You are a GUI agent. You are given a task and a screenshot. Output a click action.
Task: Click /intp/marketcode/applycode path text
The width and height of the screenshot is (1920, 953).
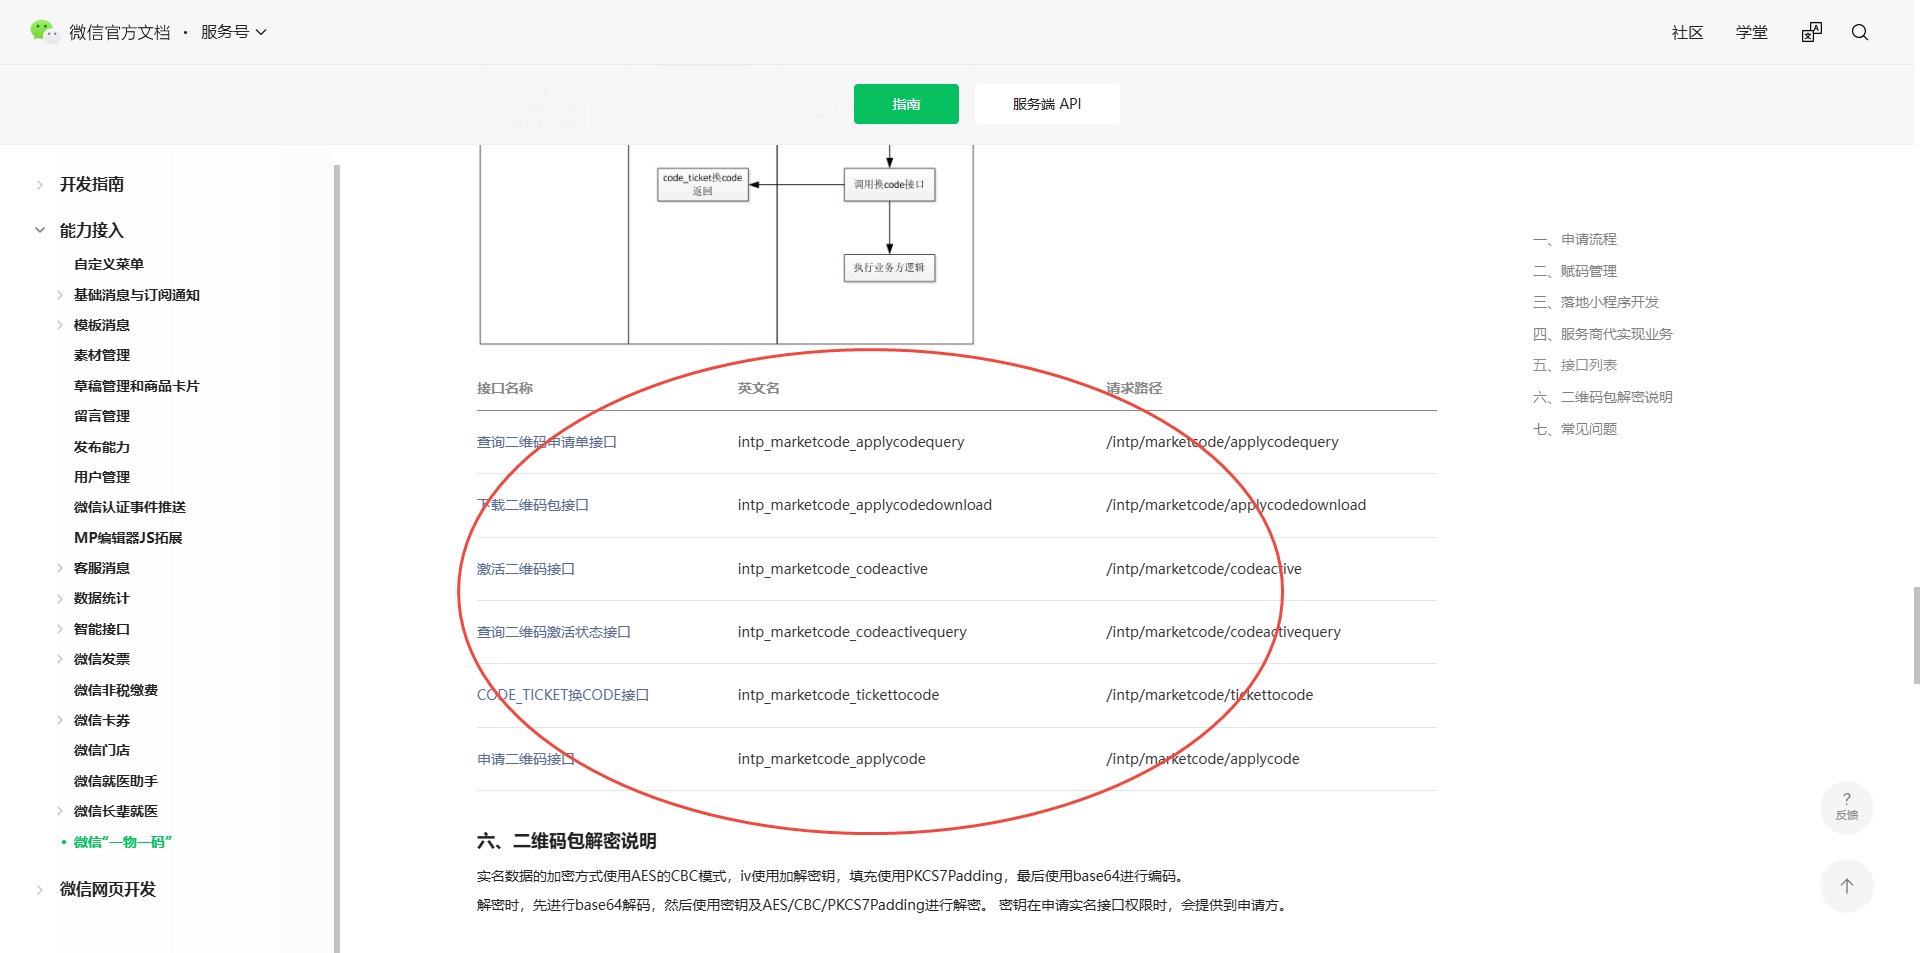pos(1203,759)
